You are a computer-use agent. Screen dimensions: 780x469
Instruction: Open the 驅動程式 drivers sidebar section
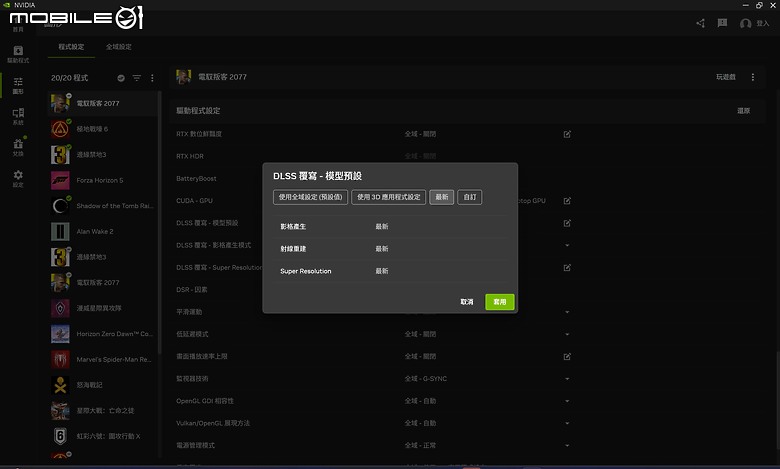18,54
